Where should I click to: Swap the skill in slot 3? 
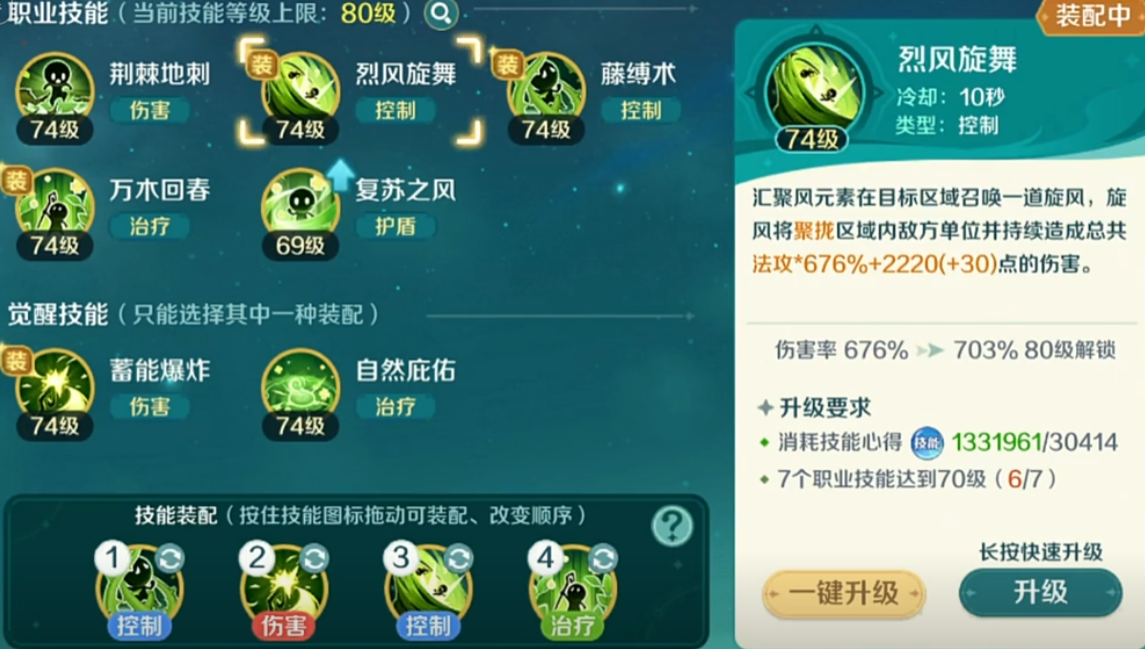coord(459,559)
